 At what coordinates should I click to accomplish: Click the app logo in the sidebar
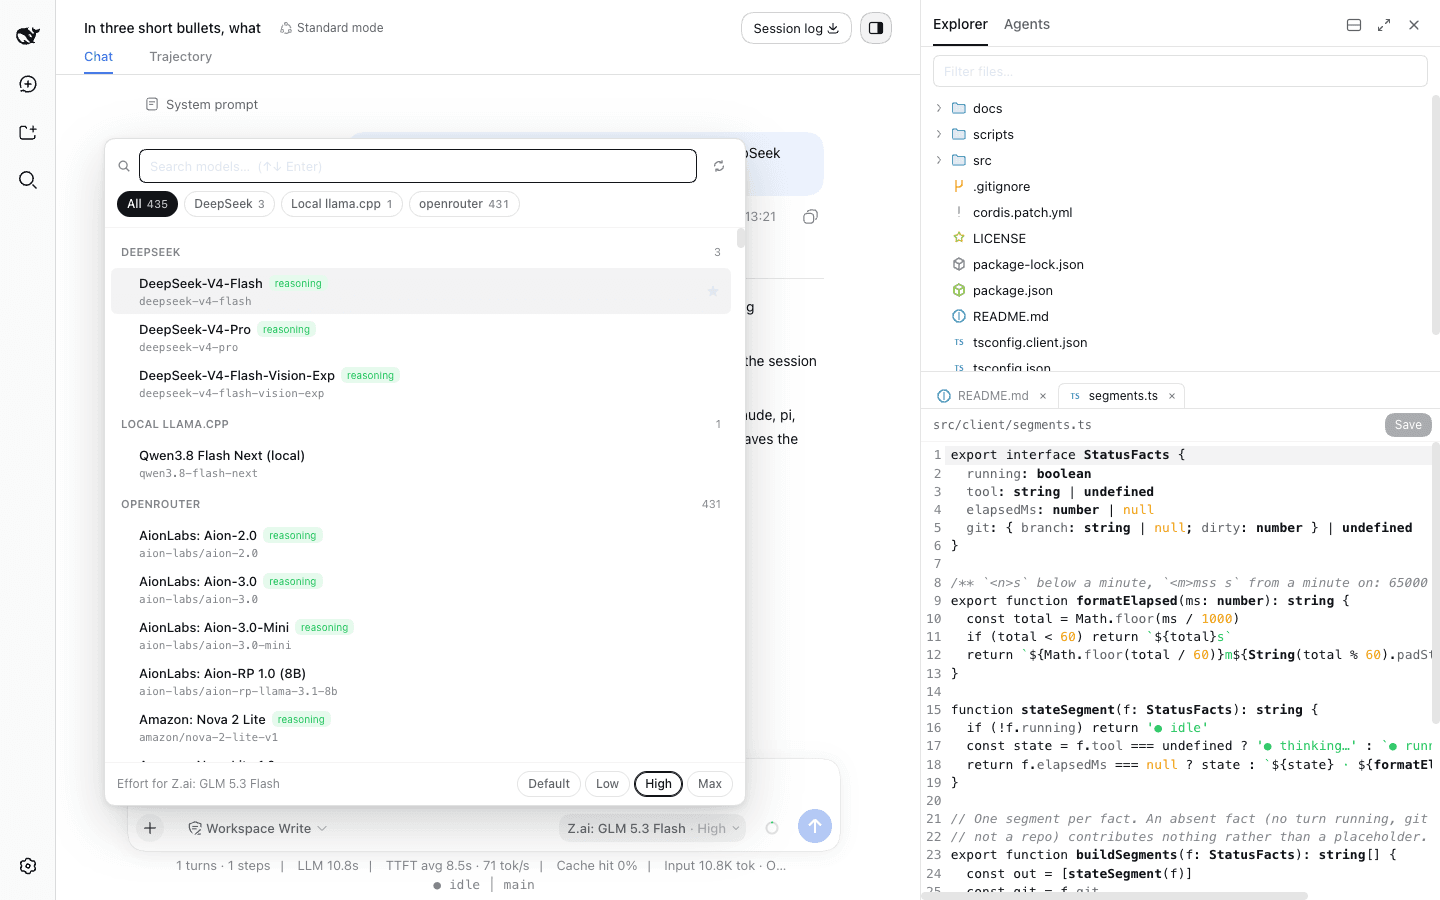click(x=28, y=36)
